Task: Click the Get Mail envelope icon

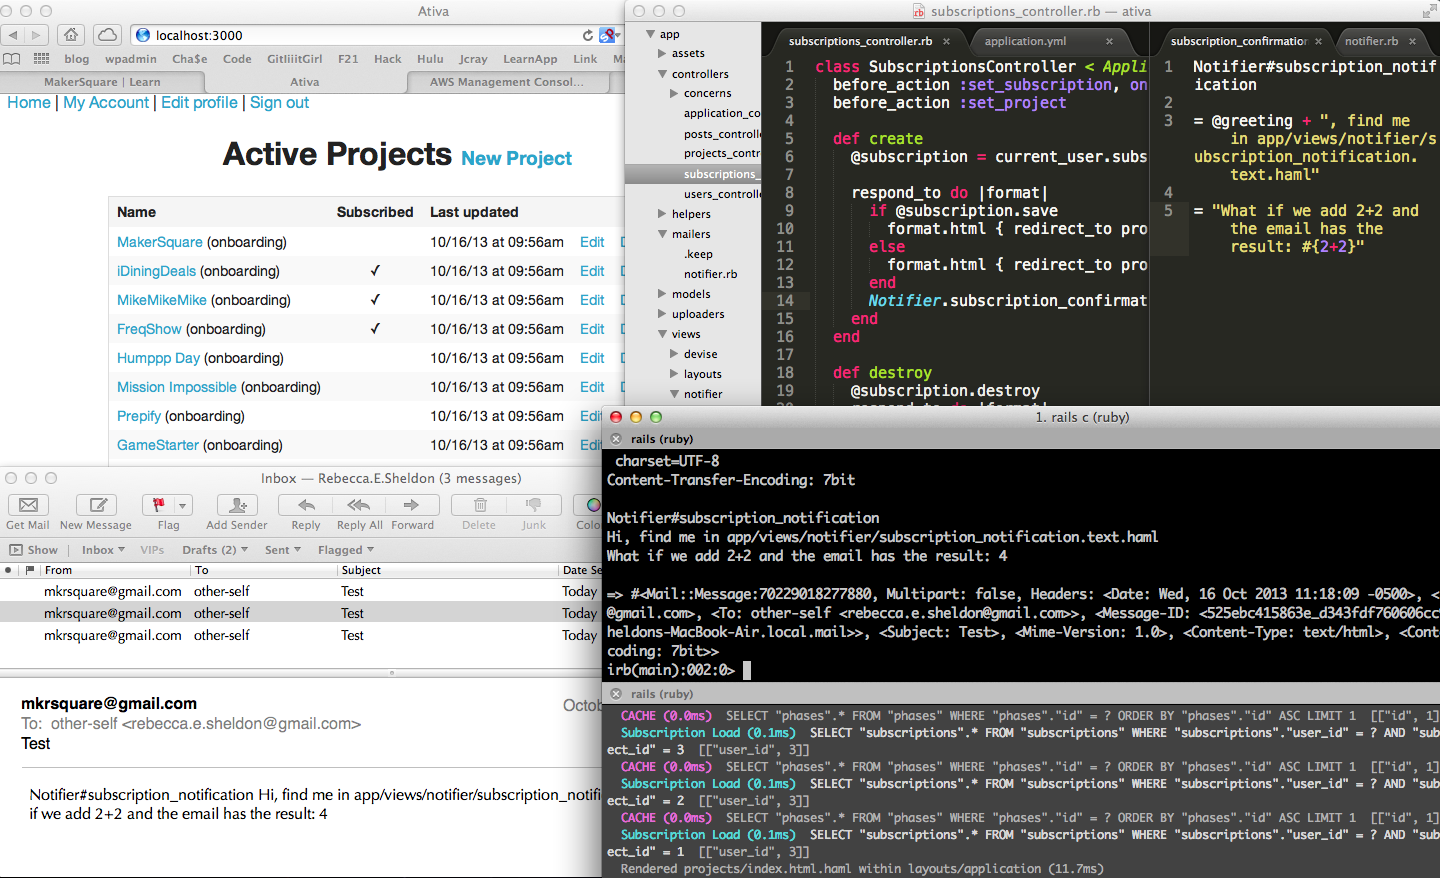Action: (x=28, y=506)
